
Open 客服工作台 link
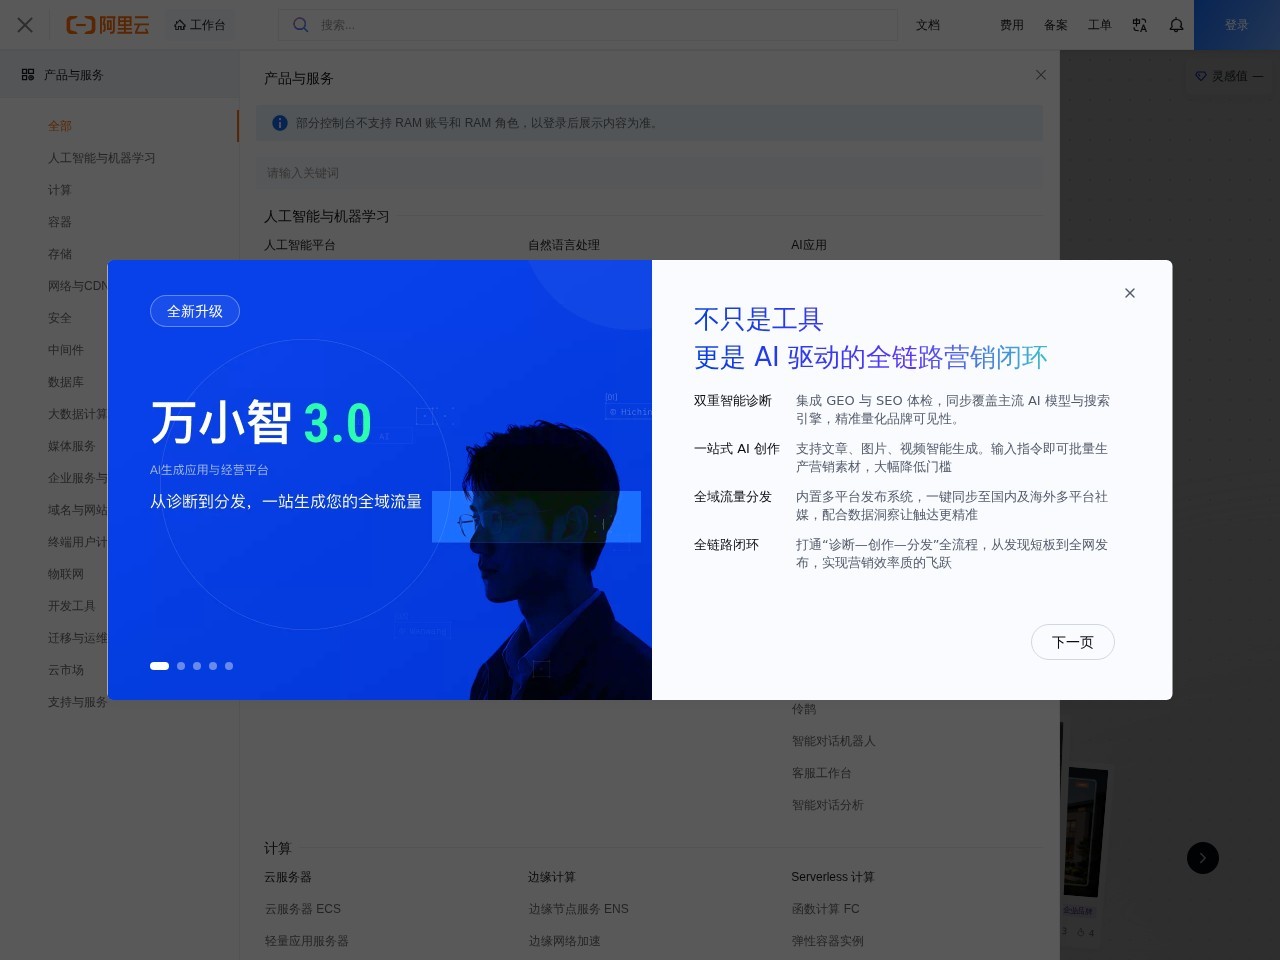822,773
